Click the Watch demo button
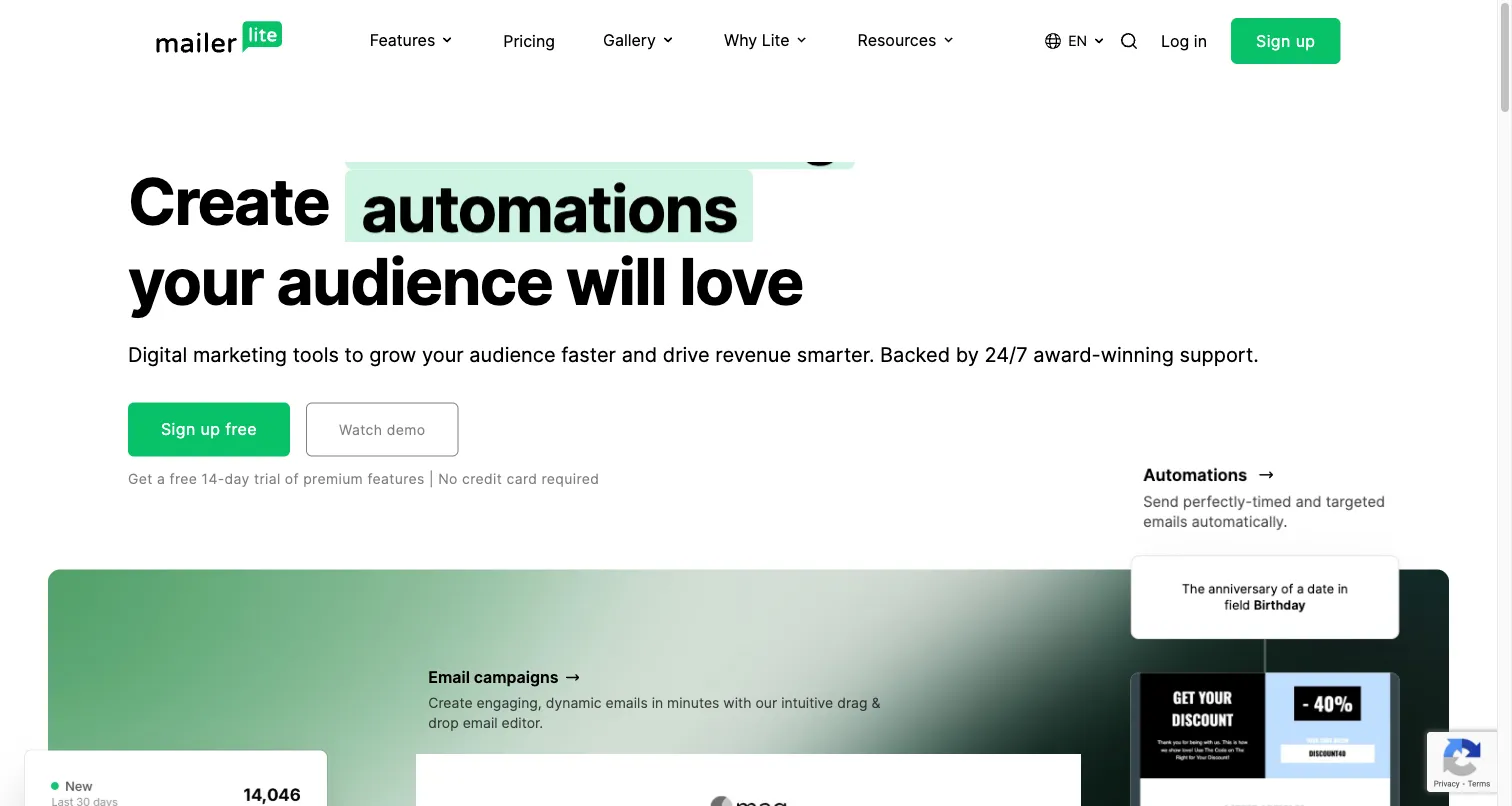Screen dimensions: 1512x806 (382, 429)
